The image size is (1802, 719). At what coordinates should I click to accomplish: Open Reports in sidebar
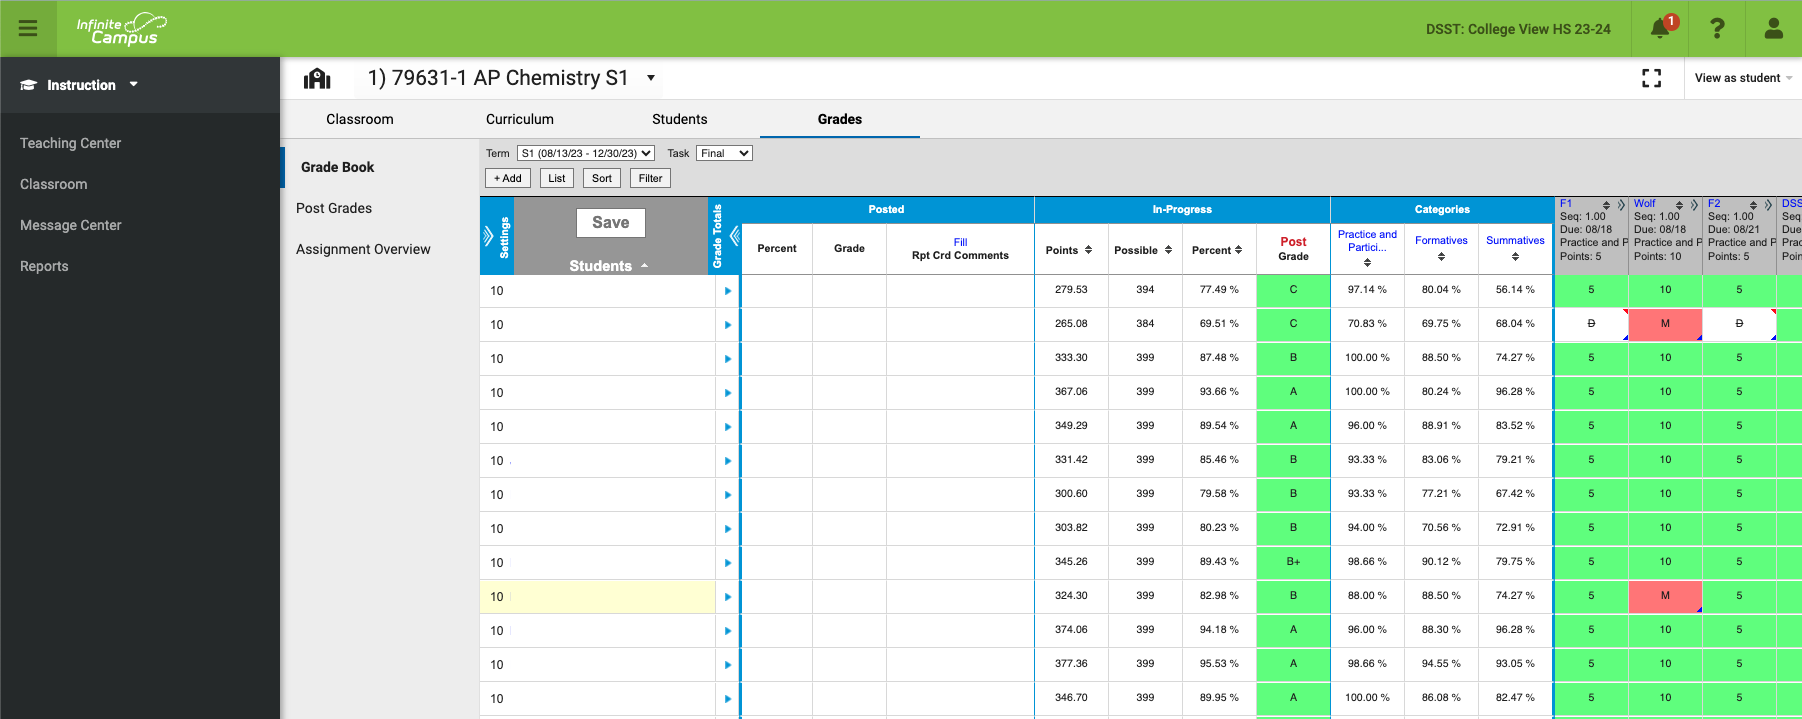[x=44, y=266]
